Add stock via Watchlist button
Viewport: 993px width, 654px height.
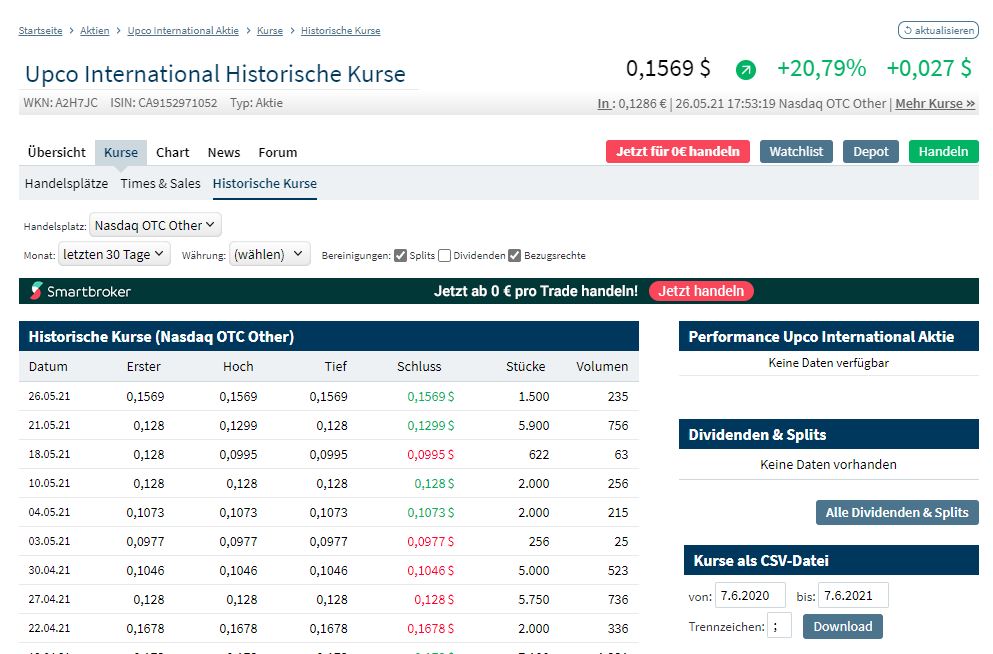pyautogui.click(x=796, y=151)
